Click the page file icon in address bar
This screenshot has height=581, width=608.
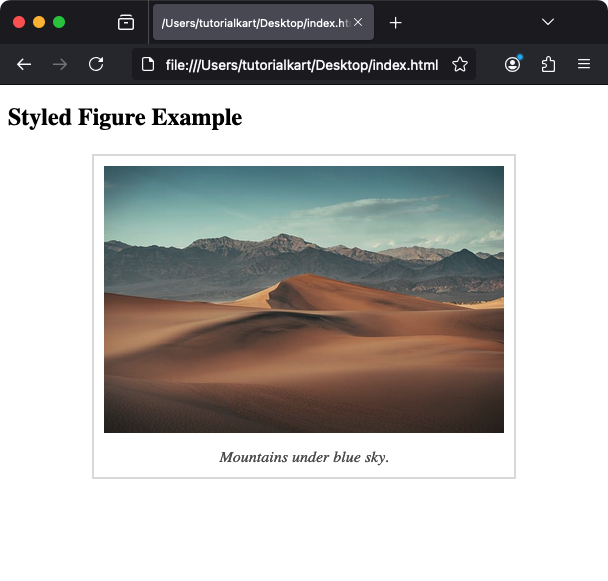pyautogui.click(x=148, y=64)
